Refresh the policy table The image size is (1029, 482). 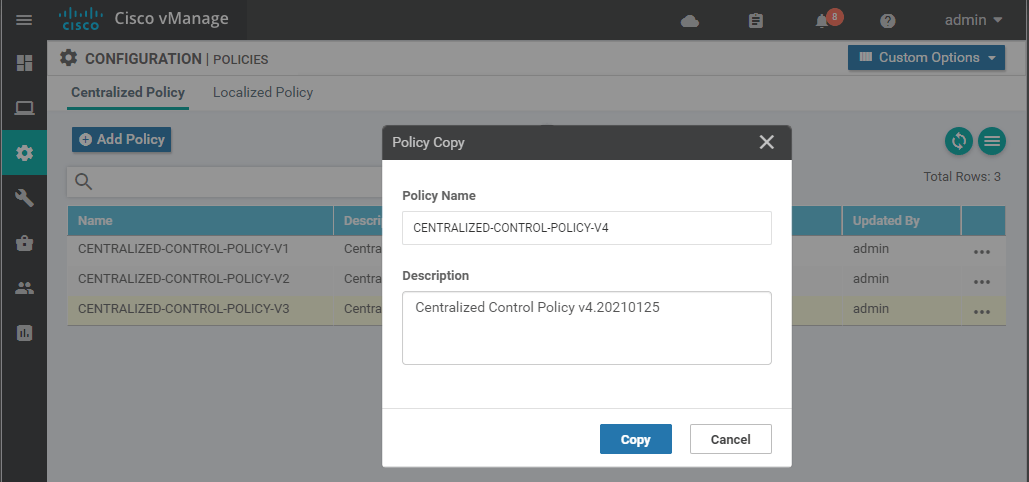[x=959, y=141]
